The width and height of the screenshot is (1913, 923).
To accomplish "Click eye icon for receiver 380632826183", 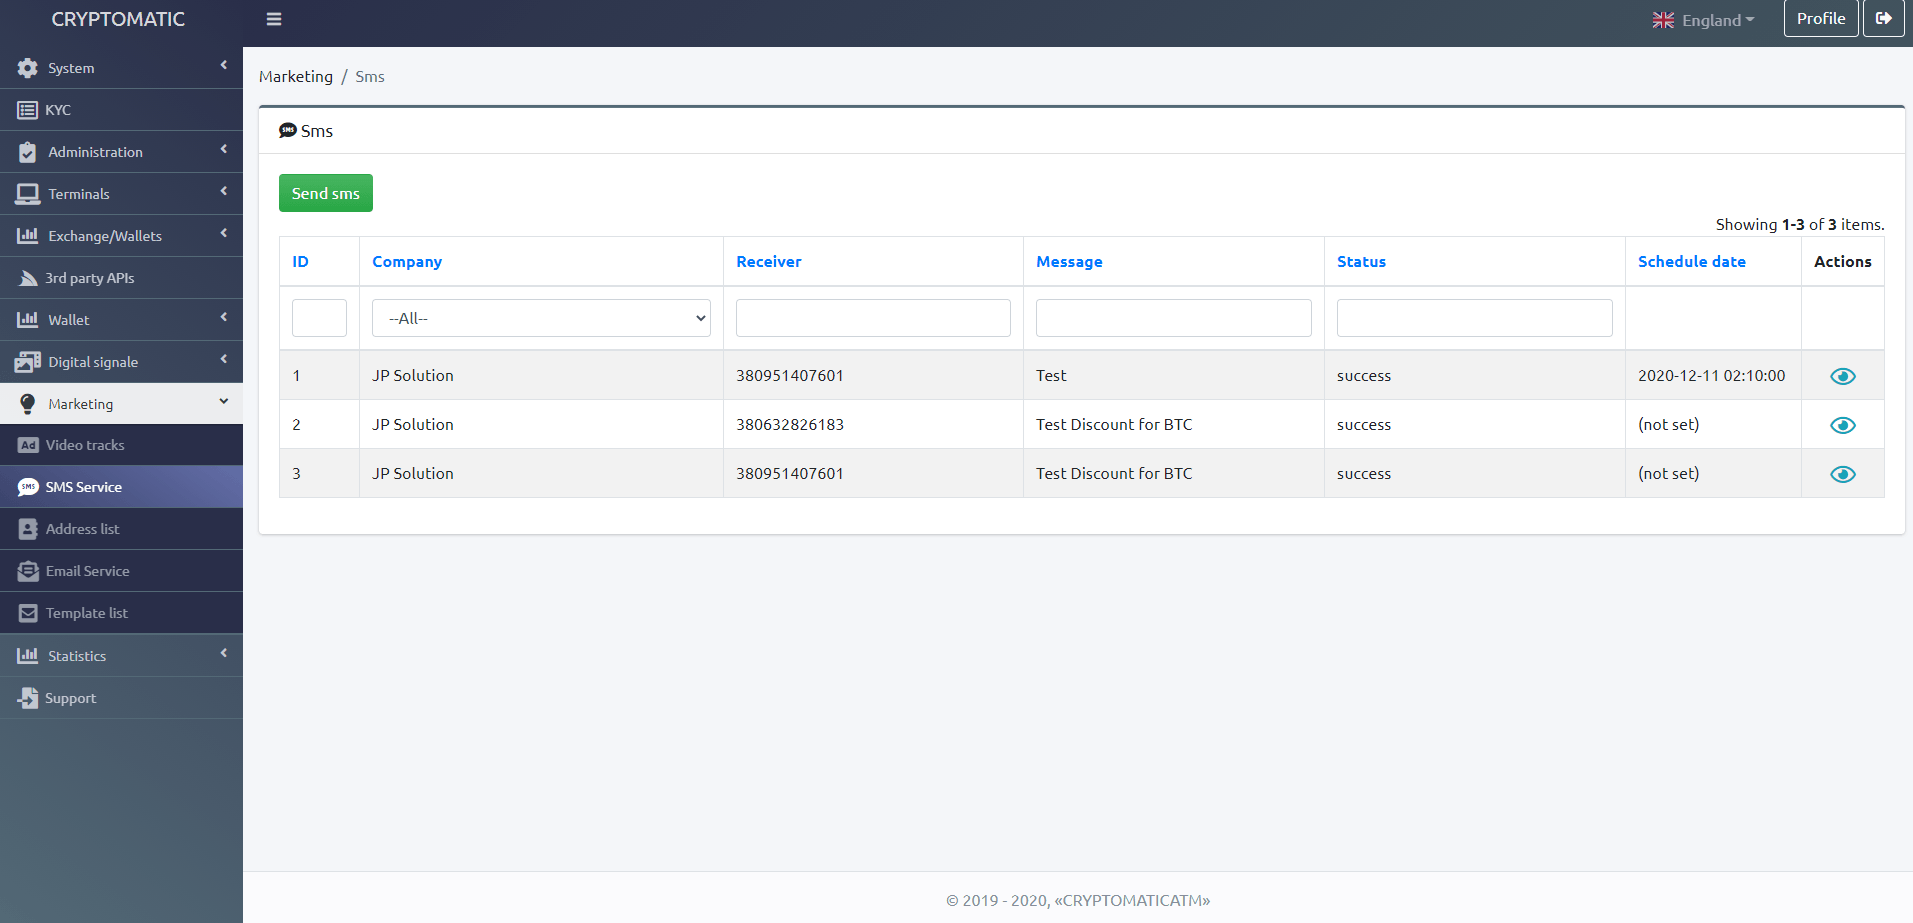I will tap(1842, 425).
